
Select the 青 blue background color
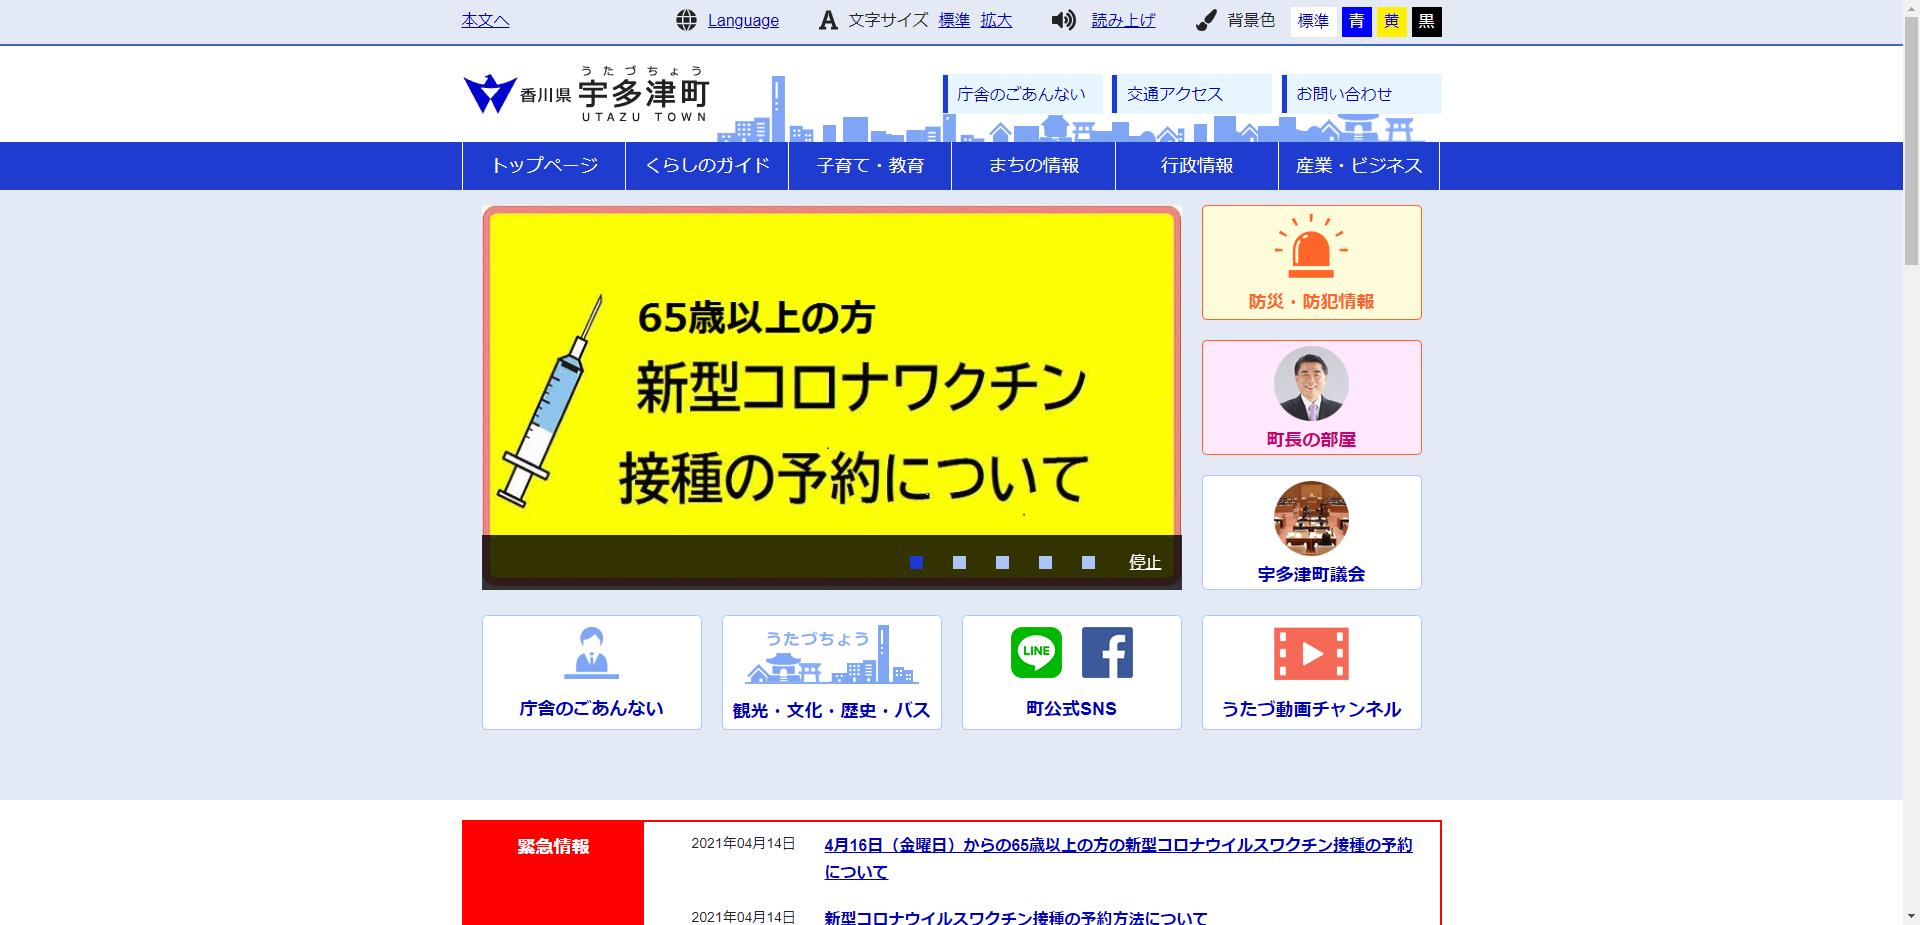coord(1356,20)
